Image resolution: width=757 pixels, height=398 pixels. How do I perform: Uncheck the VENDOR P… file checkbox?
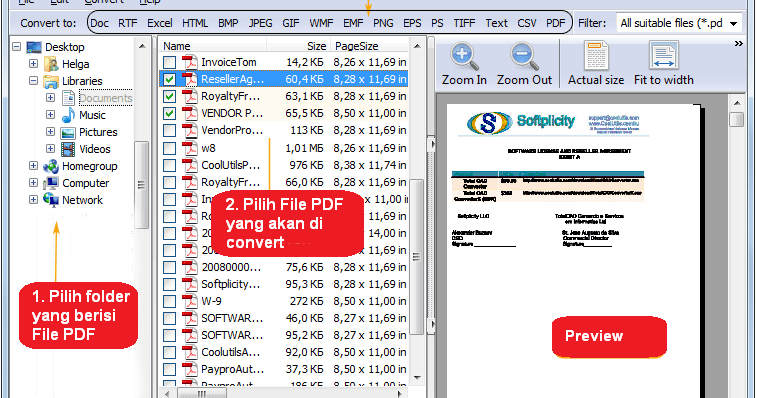[169, 114]
